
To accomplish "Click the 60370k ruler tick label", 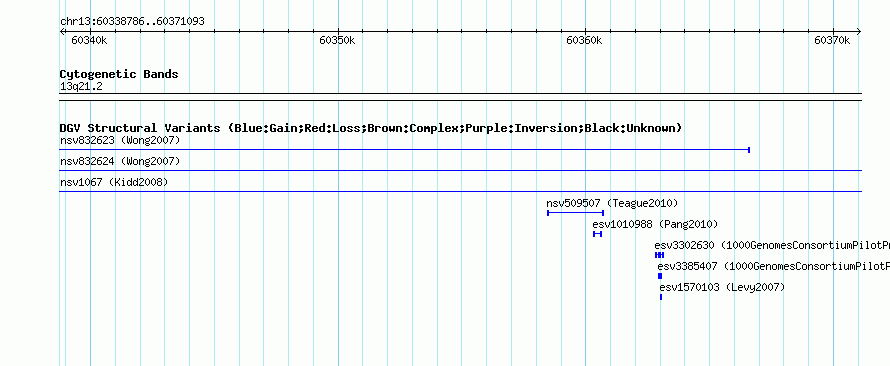I will (832, 40).
